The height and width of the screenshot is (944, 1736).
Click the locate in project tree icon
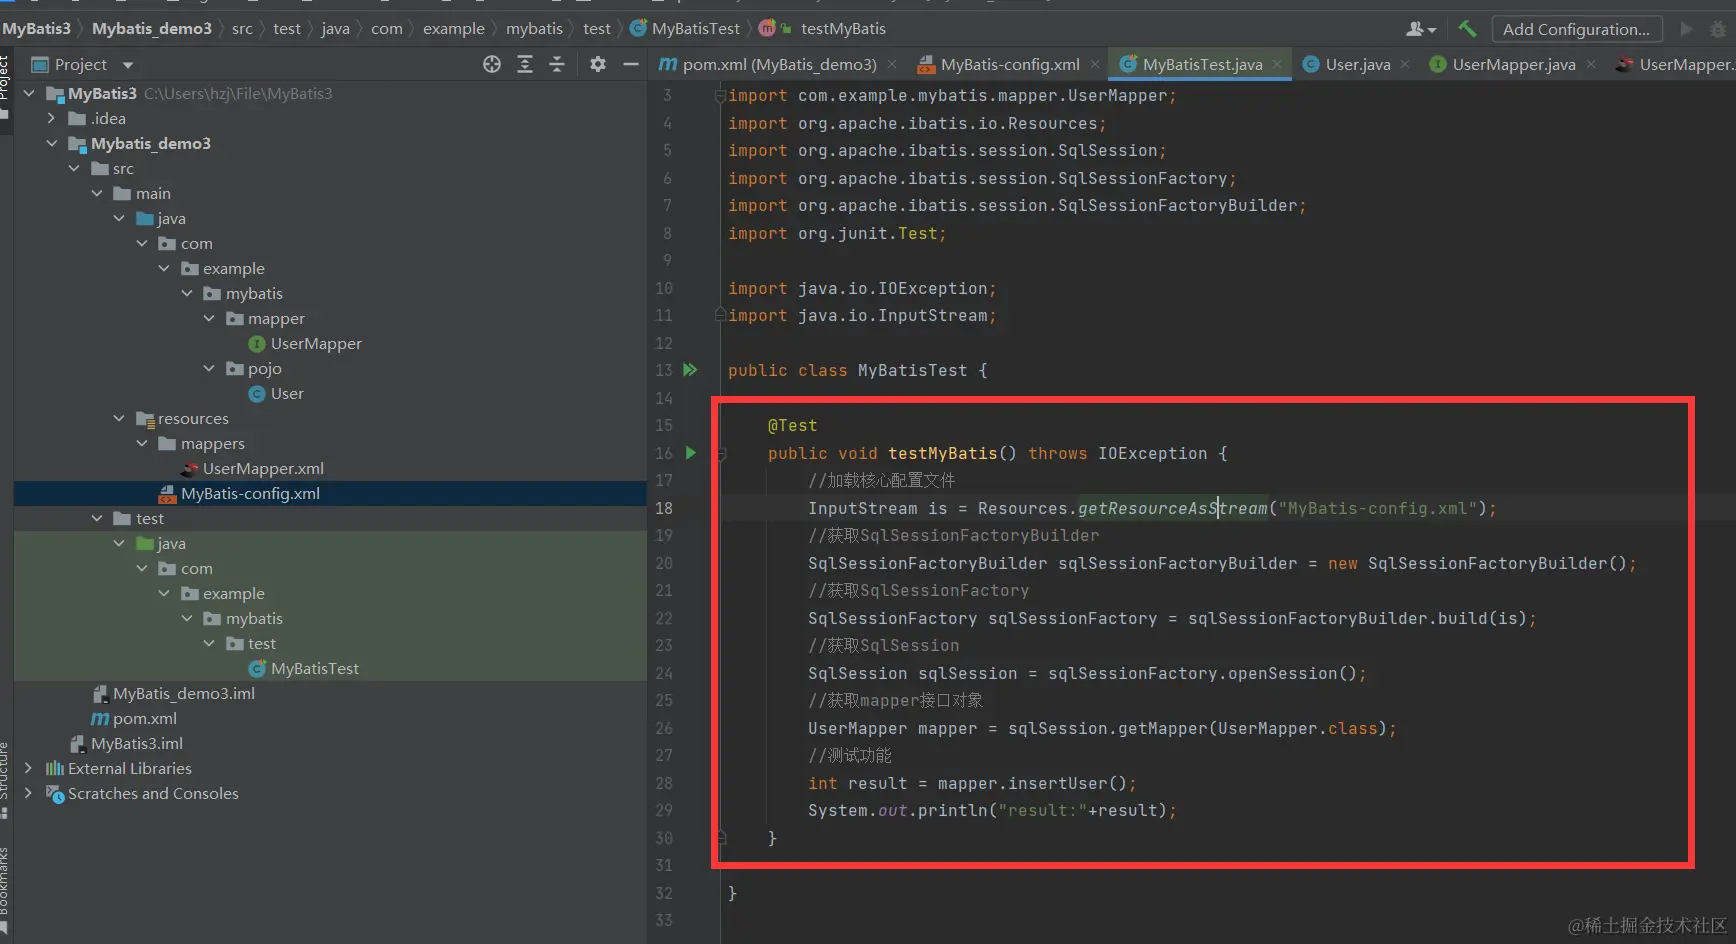tap(491, 64)
